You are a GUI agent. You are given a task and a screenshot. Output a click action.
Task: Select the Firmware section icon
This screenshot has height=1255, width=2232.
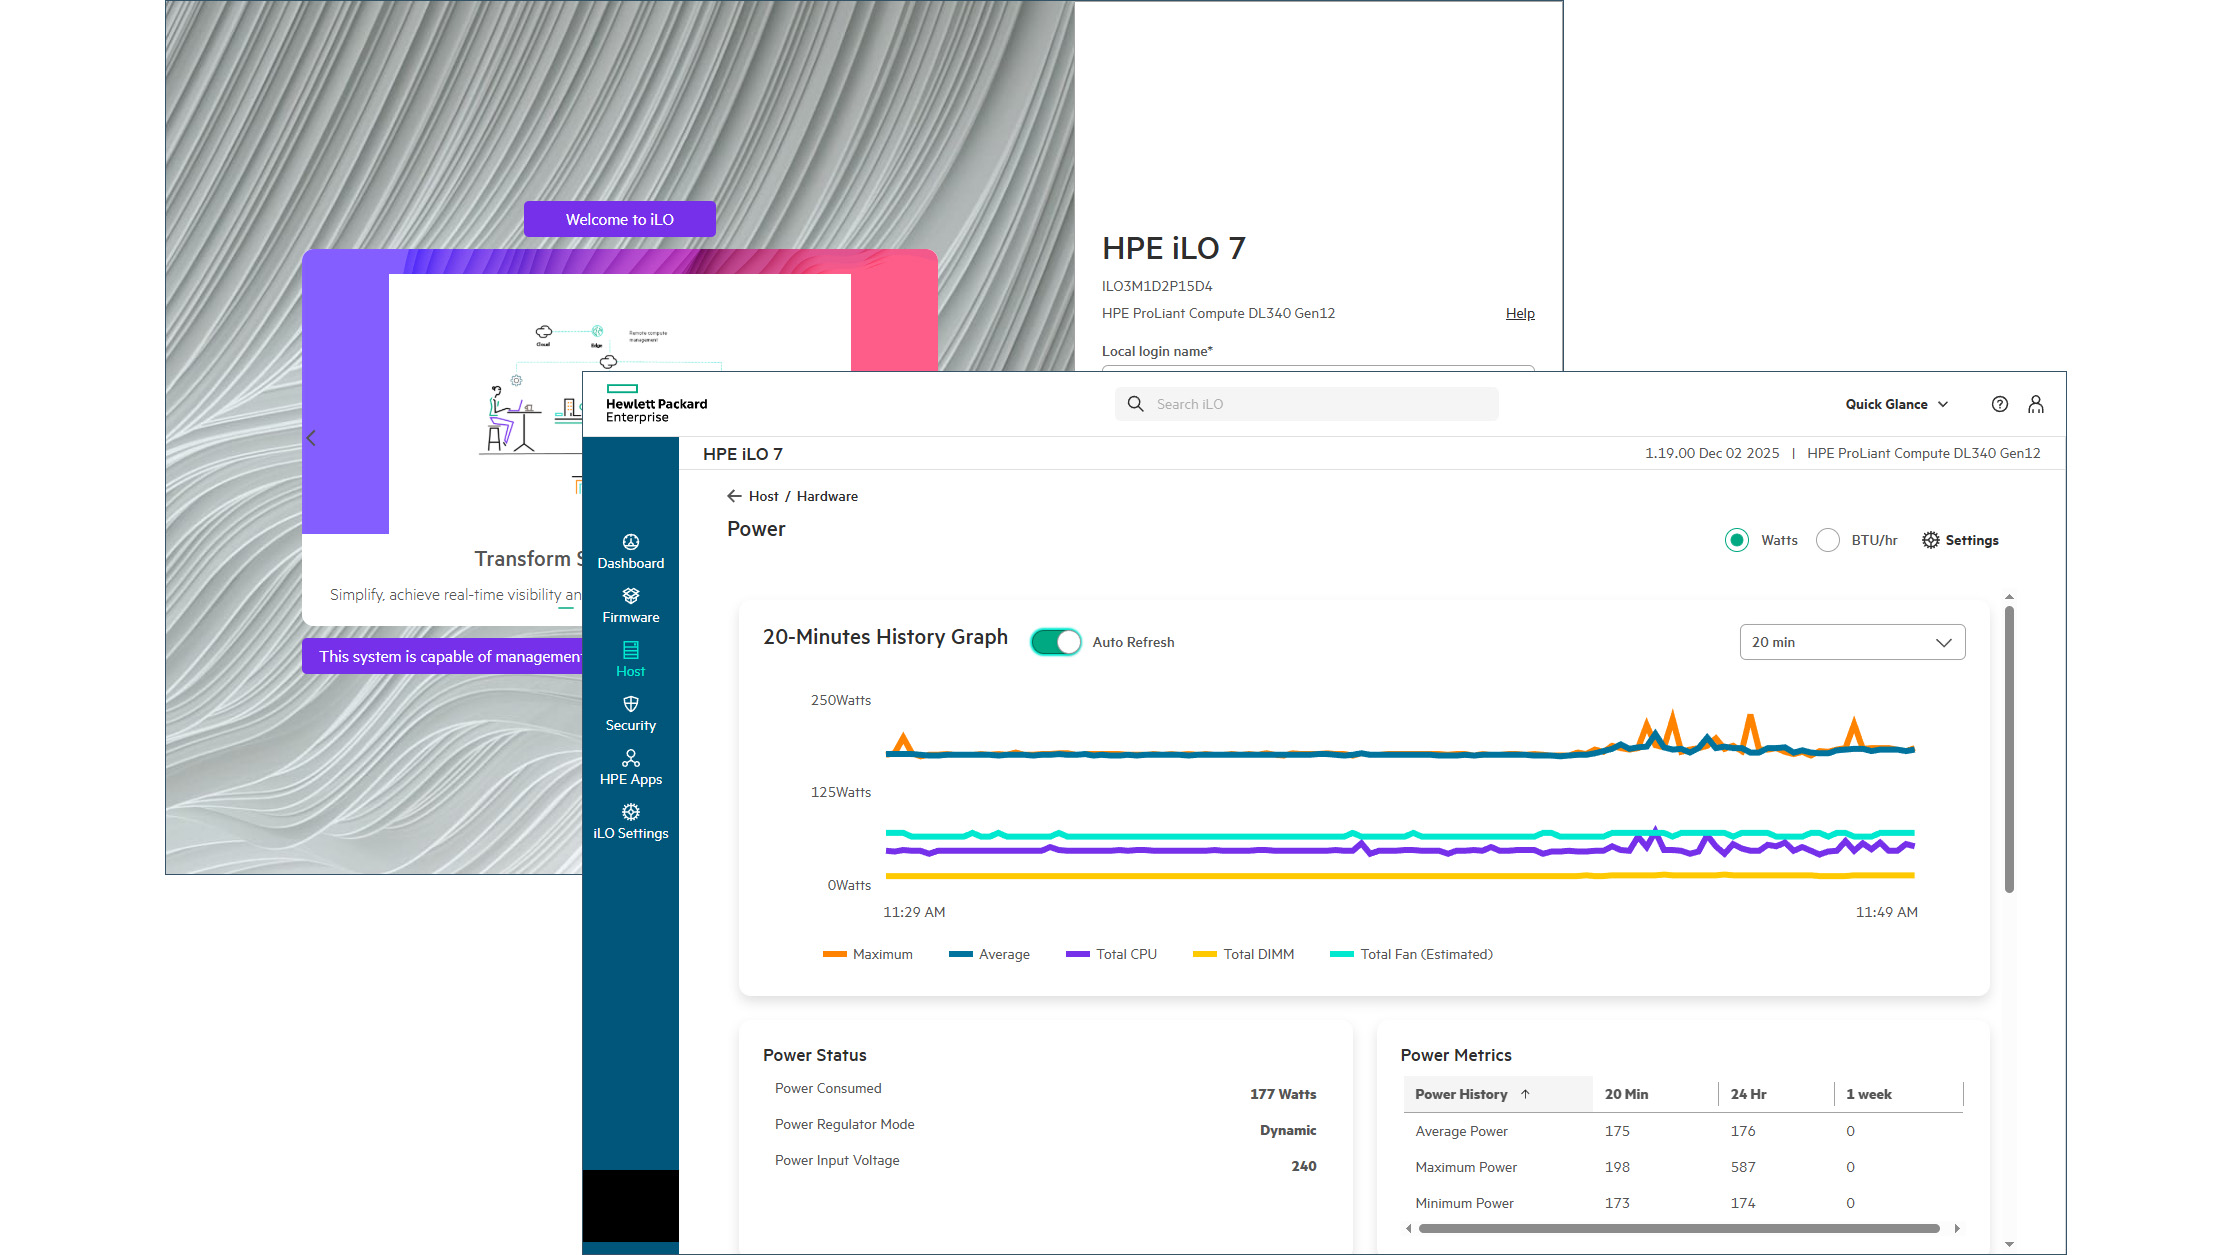pos(630,604)
